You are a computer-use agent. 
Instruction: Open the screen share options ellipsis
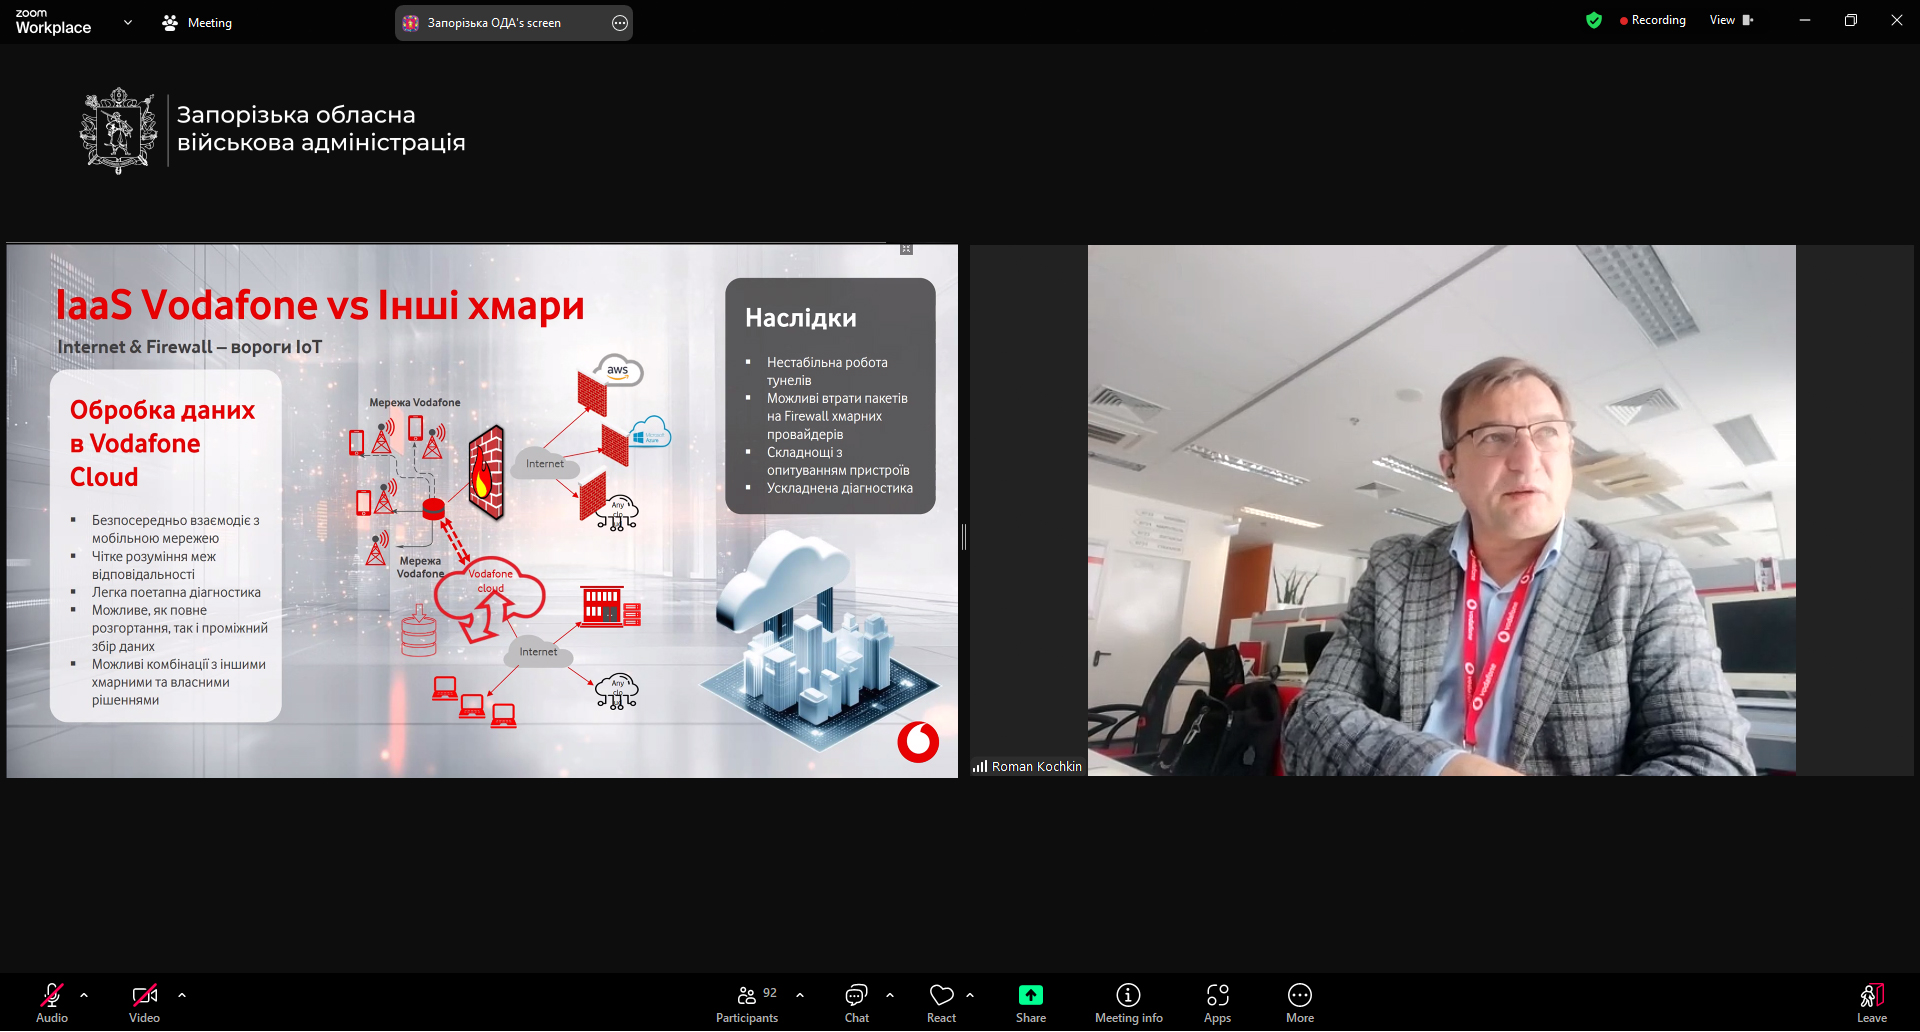point(620,23)
